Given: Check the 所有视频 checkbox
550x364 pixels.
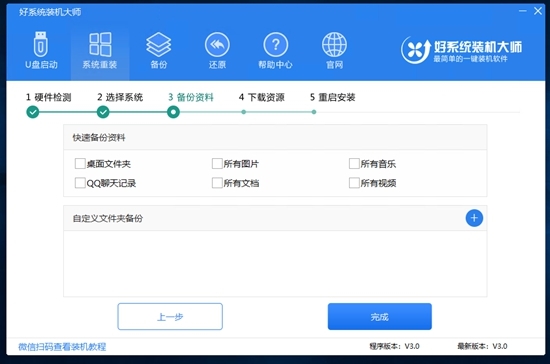Looking at the screenshot, I should pyautogui.click(x=354, y=183).
